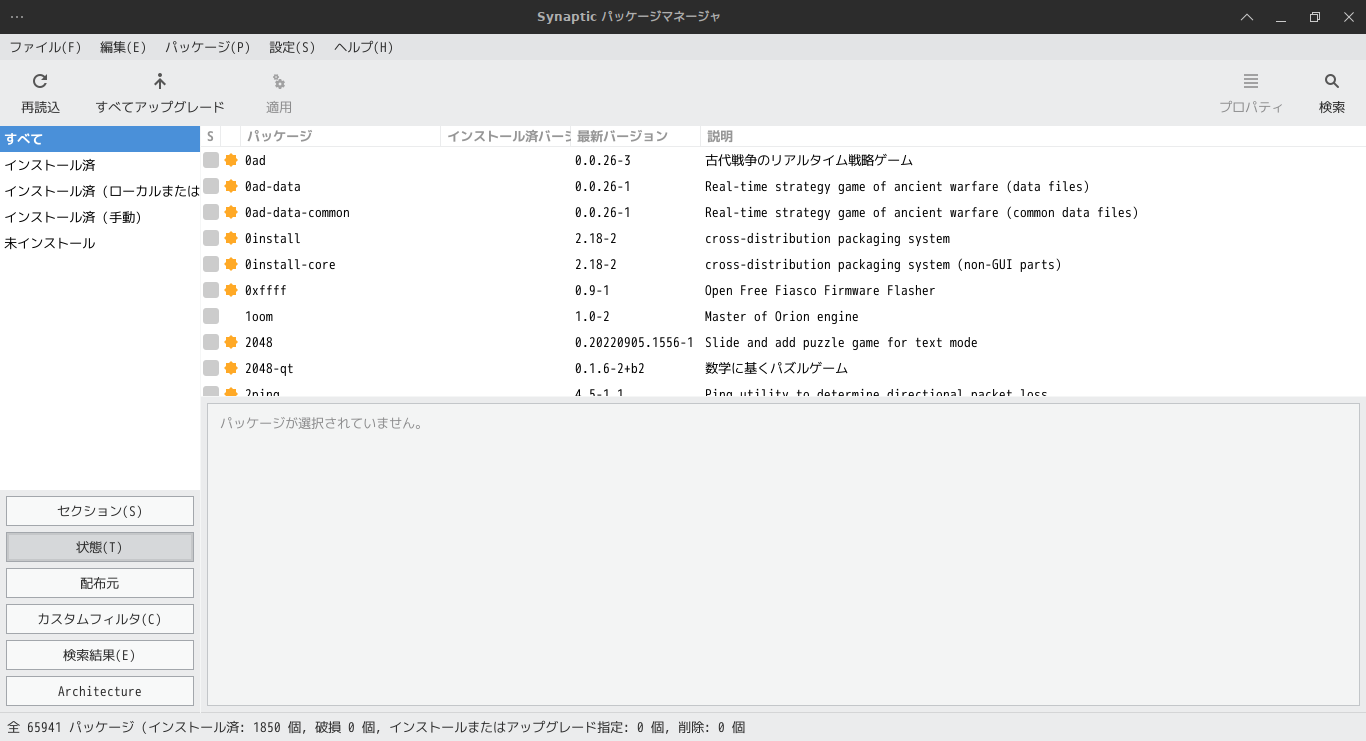Click the package count status bar text
Viewport: 1366px width, 741px height.
pyautogui.click(x=376, y=727)
